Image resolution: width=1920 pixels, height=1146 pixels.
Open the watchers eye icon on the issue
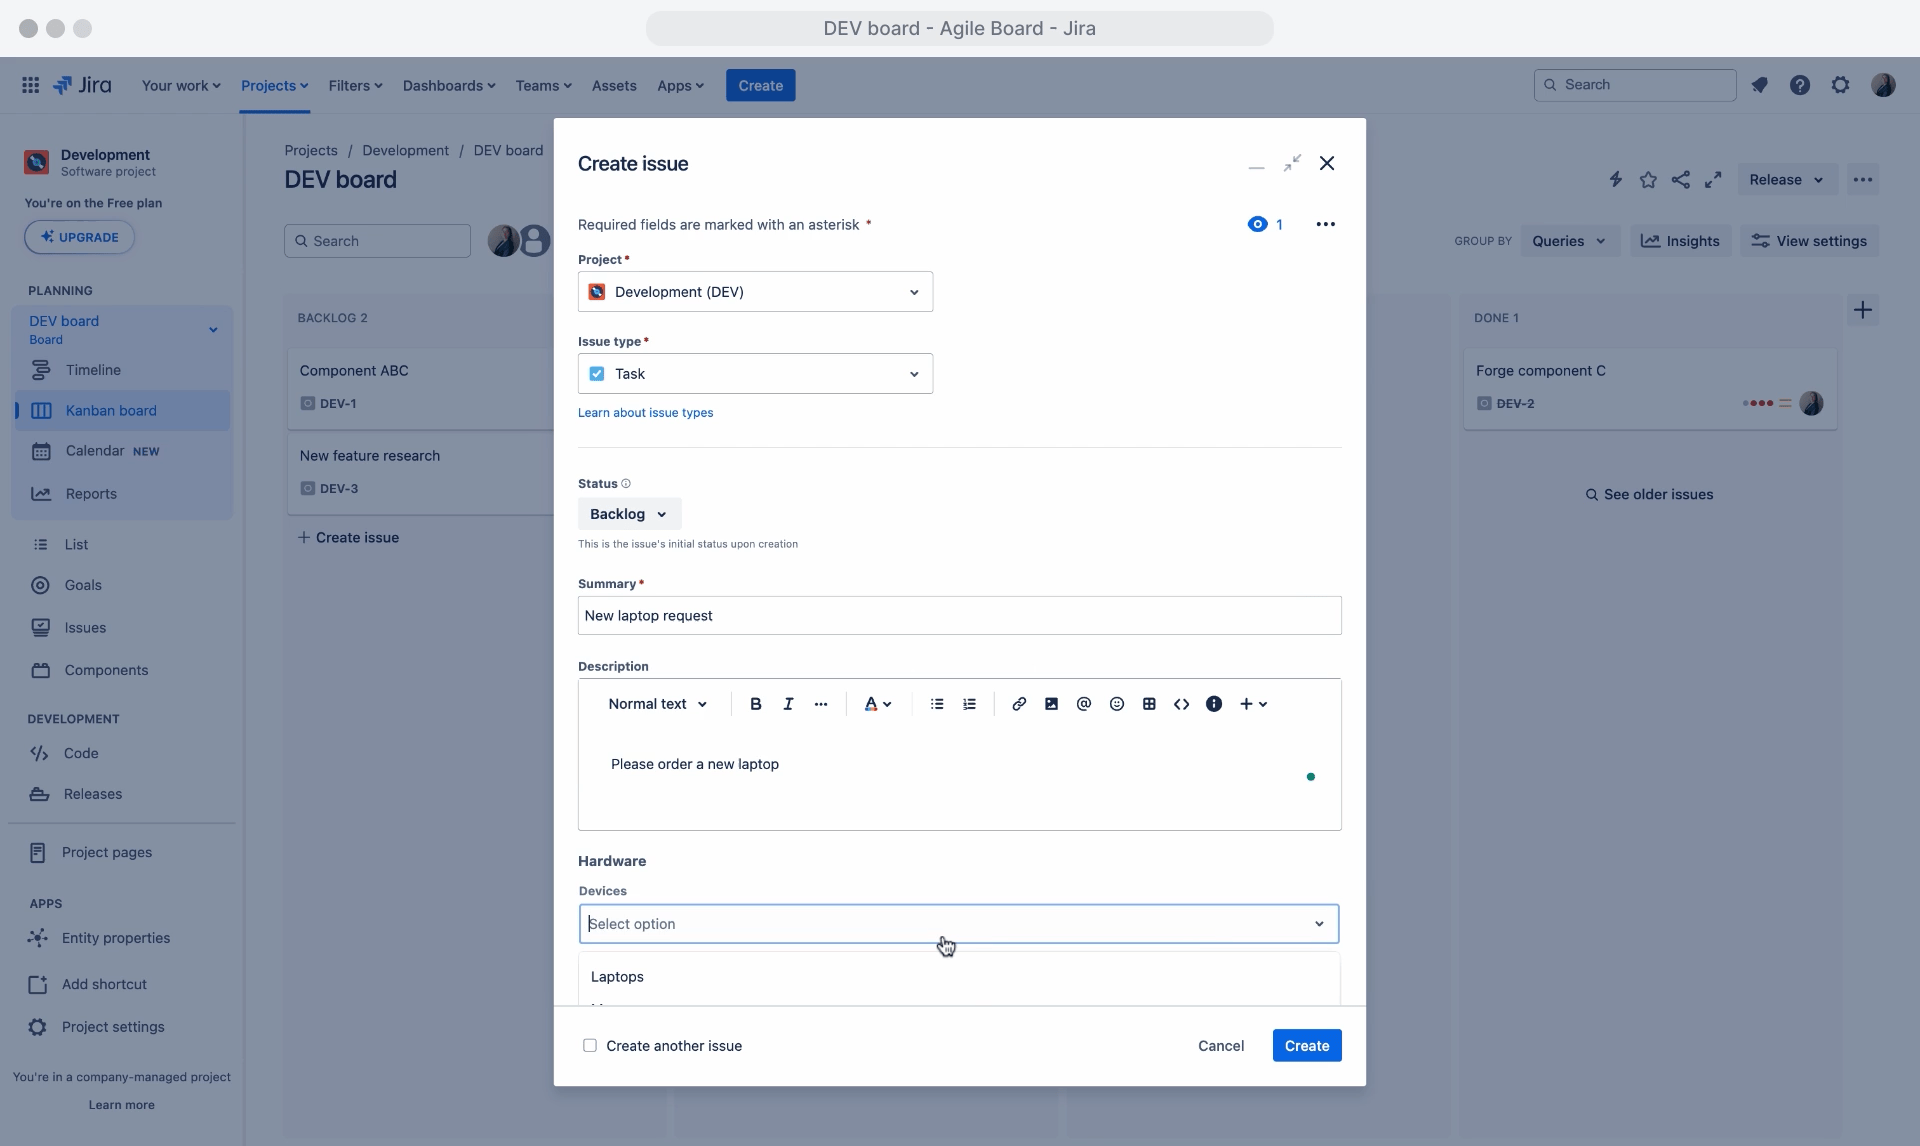click(1256, 223)
